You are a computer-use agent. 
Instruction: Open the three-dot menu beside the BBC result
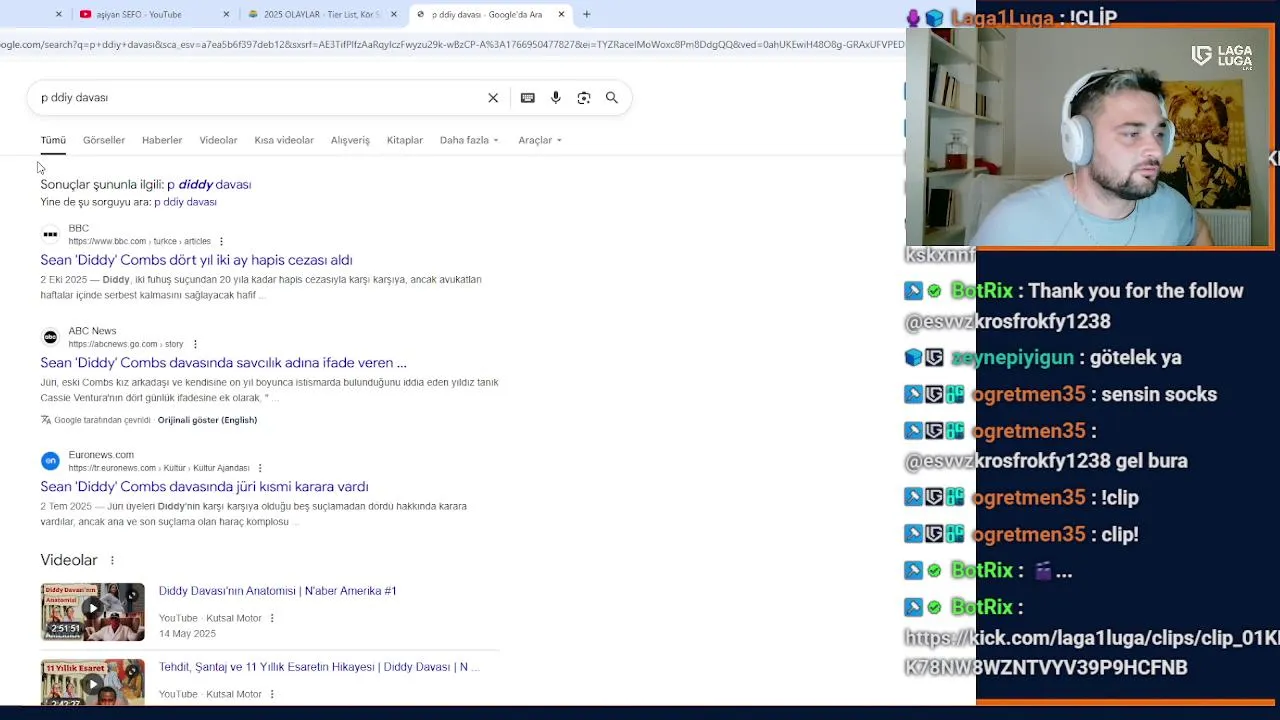pyautogui.click(x=221, y=241)
